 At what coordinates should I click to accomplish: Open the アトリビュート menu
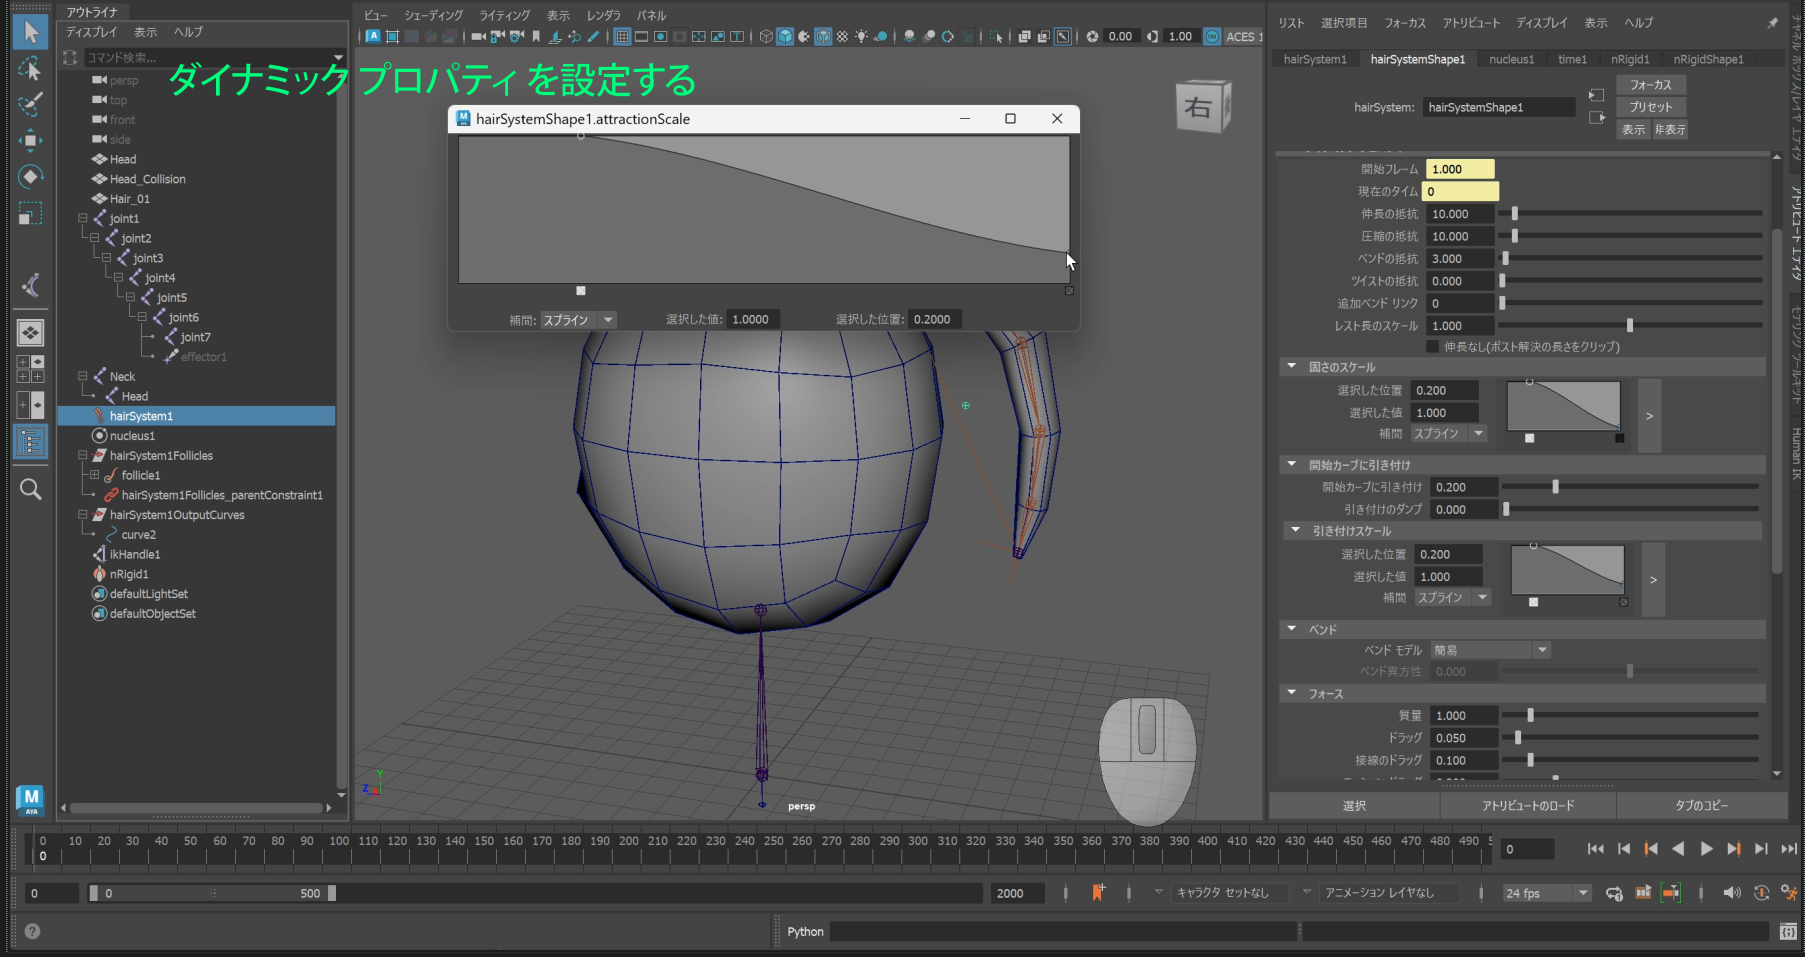1470,23
